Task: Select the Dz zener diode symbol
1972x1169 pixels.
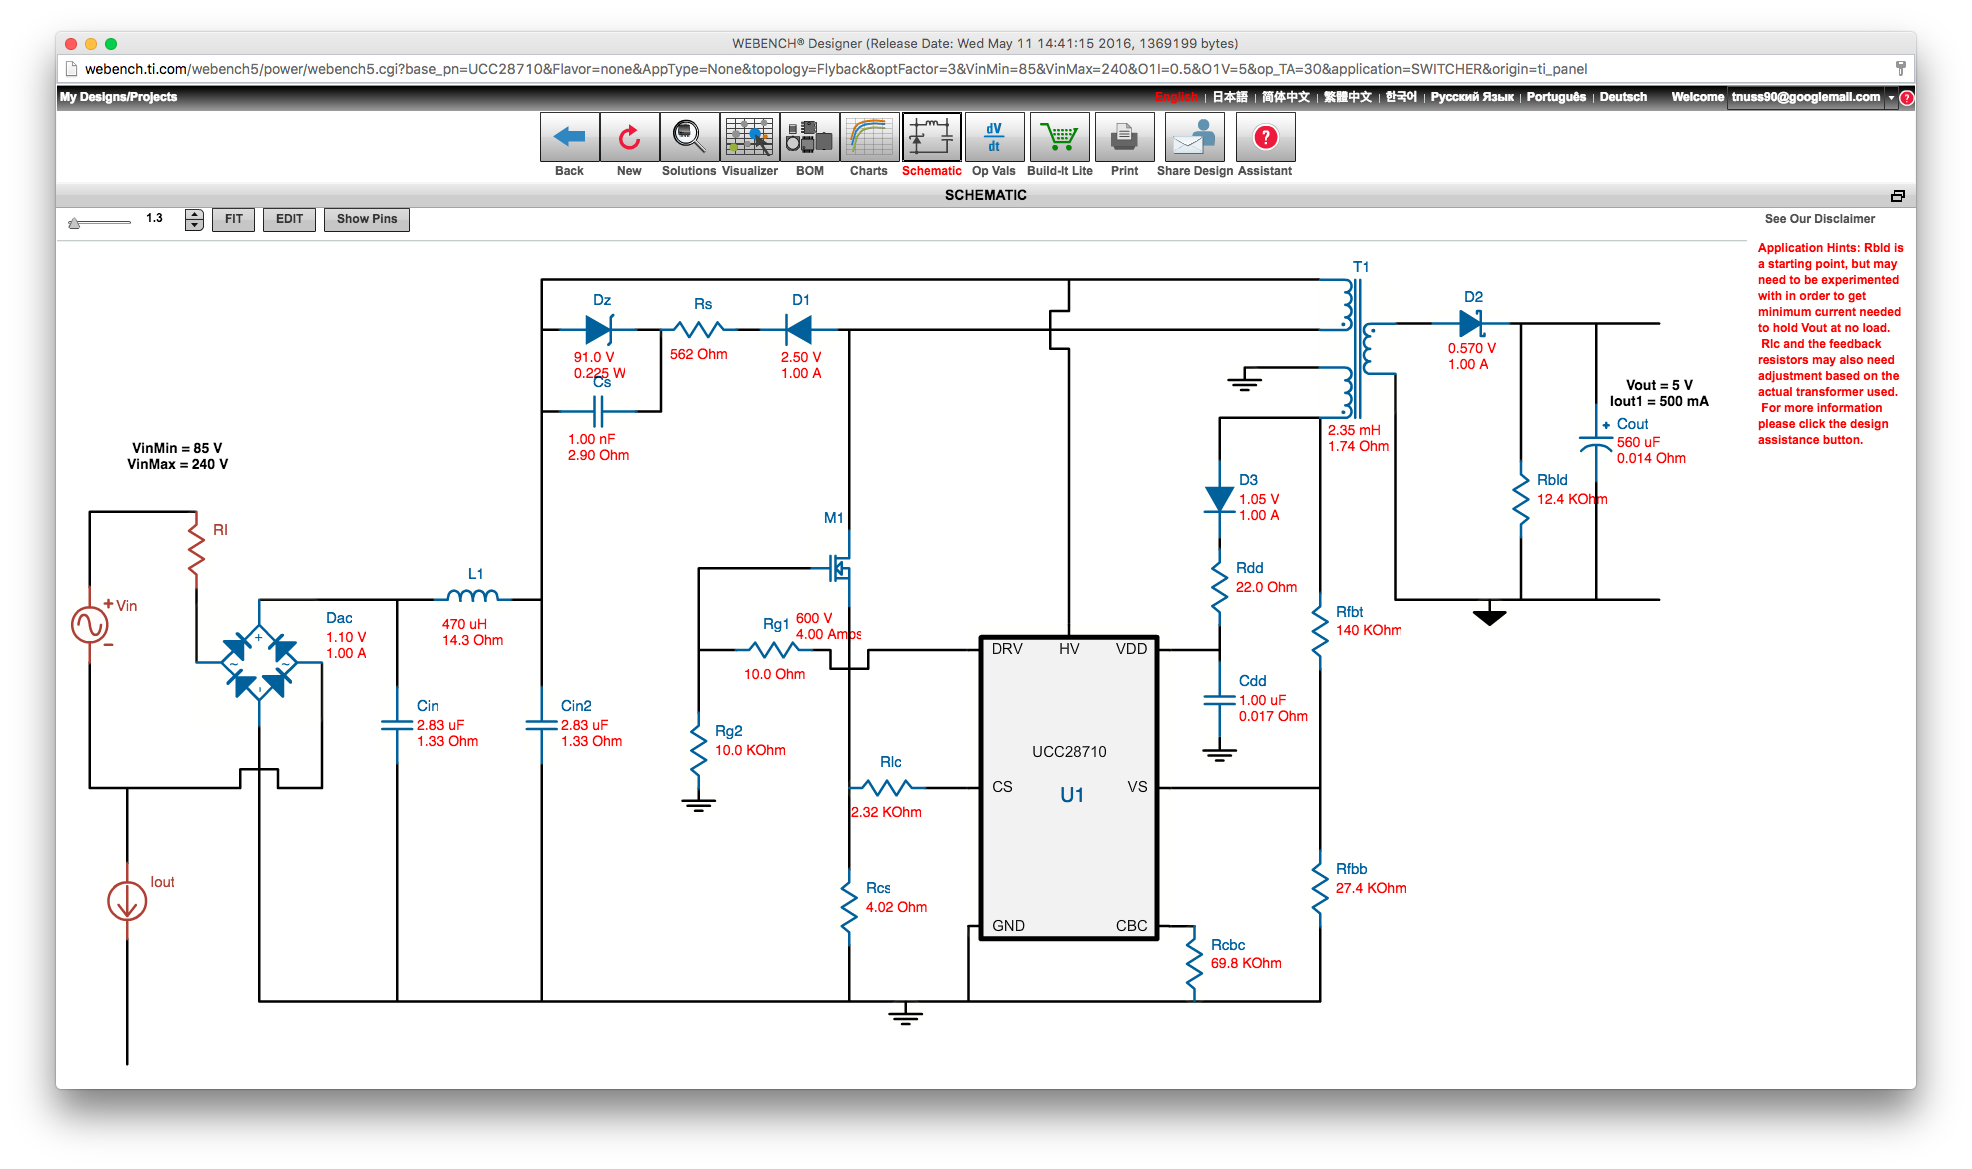Action: click(599, 329)
